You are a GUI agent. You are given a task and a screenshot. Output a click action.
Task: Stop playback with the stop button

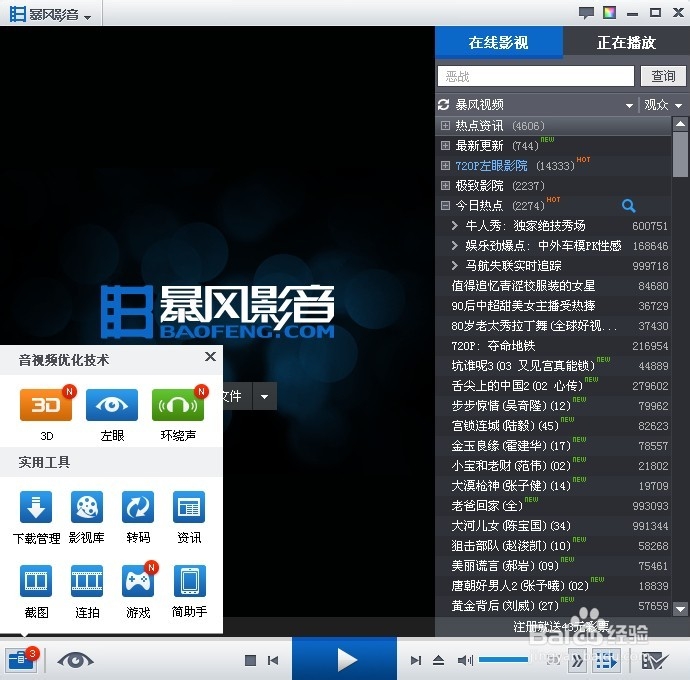click(x=250, y=660)
